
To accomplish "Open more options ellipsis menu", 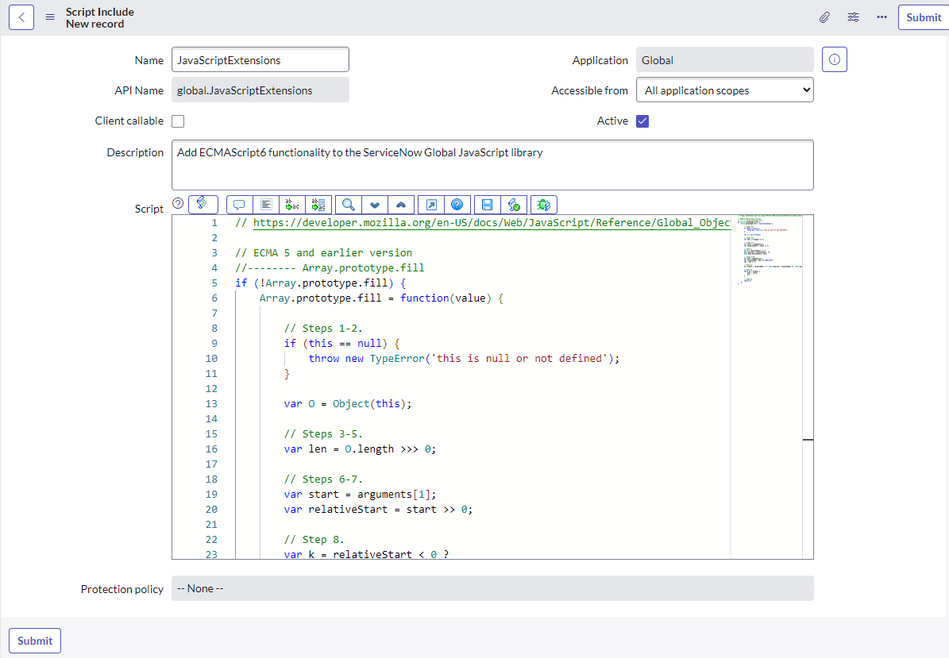I will pos(882,17).
